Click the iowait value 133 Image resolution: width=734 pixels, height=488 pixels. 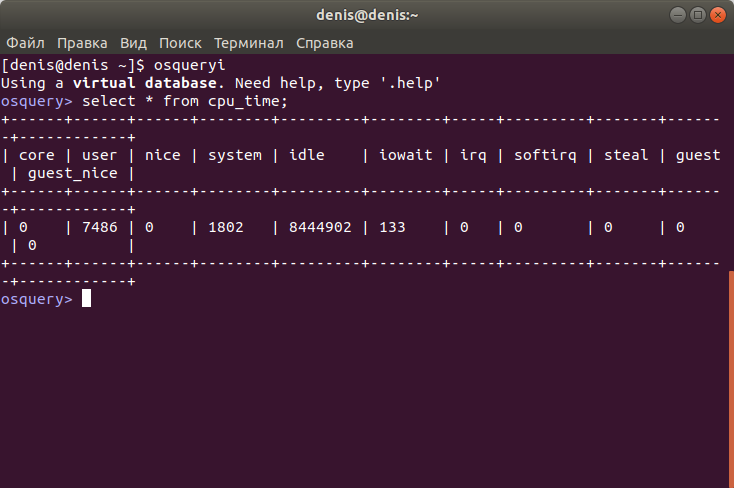pyautogui.click(x=392, y=227)
